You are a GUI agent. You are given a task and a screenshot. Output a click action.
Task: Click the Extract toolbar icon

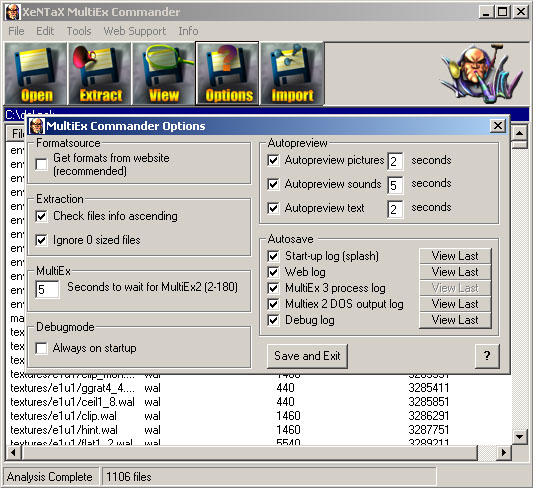coord(100,73)
